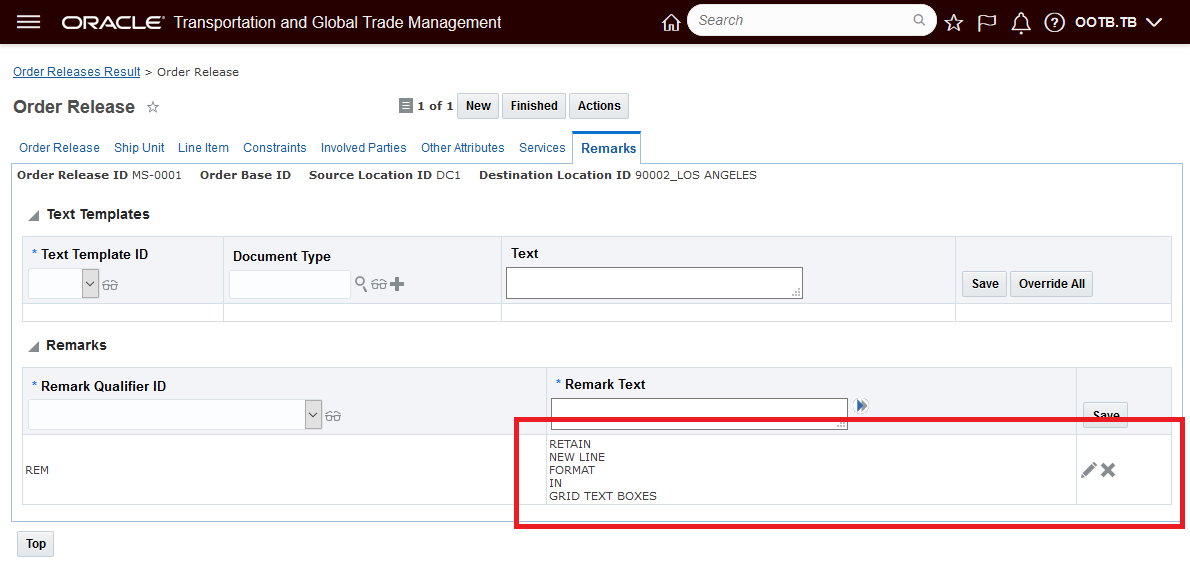Mark Order Release as favorite star

click(x=153, y=107)
